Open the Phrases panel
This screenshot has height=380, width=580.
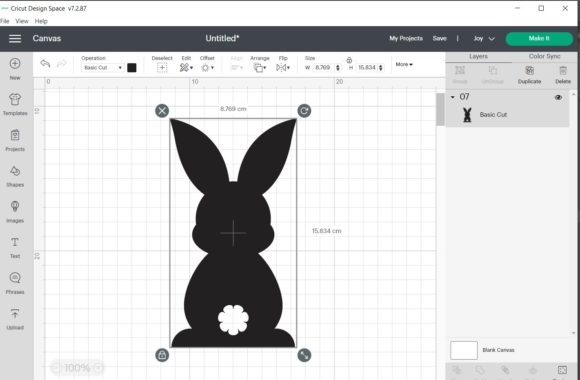click(15, 283)
